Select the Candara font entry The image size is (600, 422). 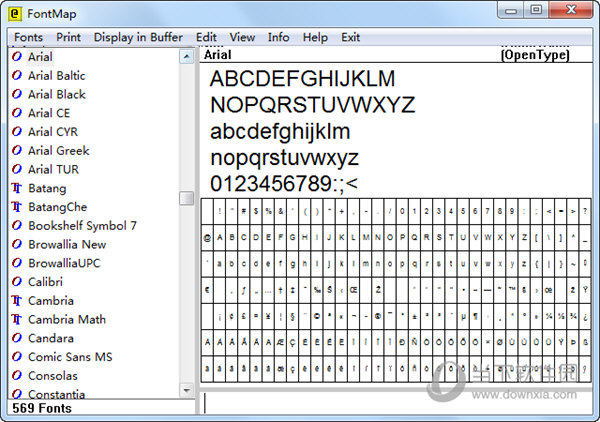(51, 338)
